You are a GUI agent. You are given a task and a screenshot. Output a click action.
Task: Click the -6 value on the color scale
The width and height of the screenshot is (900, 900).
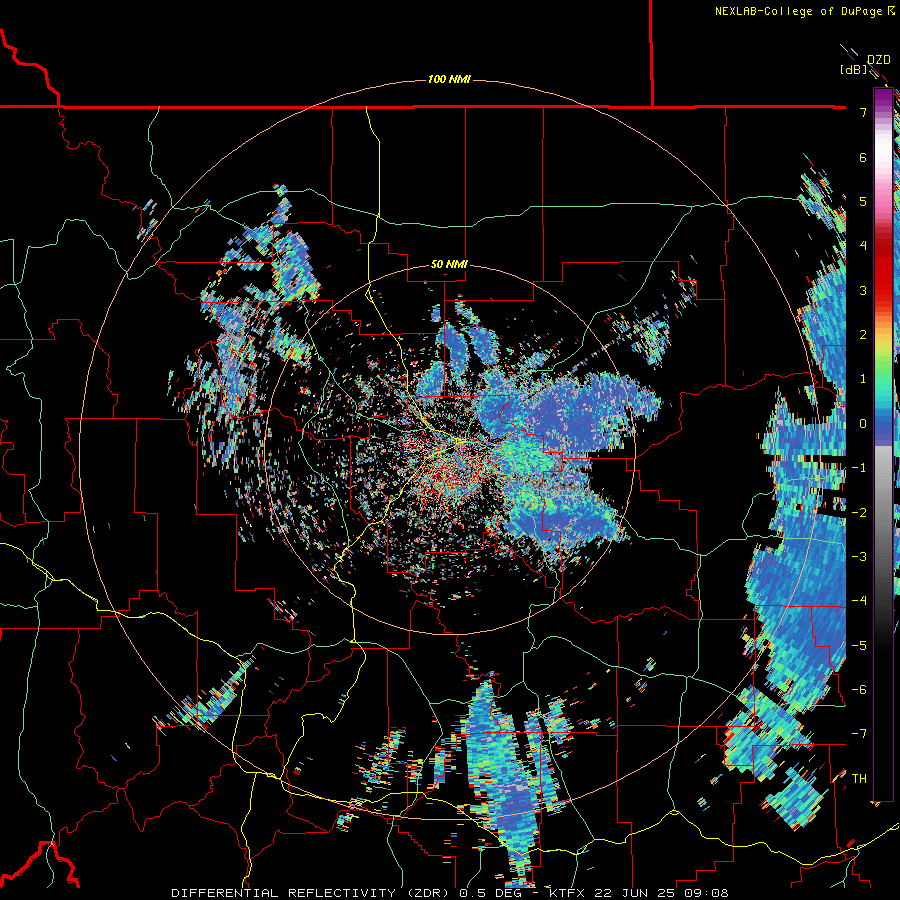[x=859, y=690]
